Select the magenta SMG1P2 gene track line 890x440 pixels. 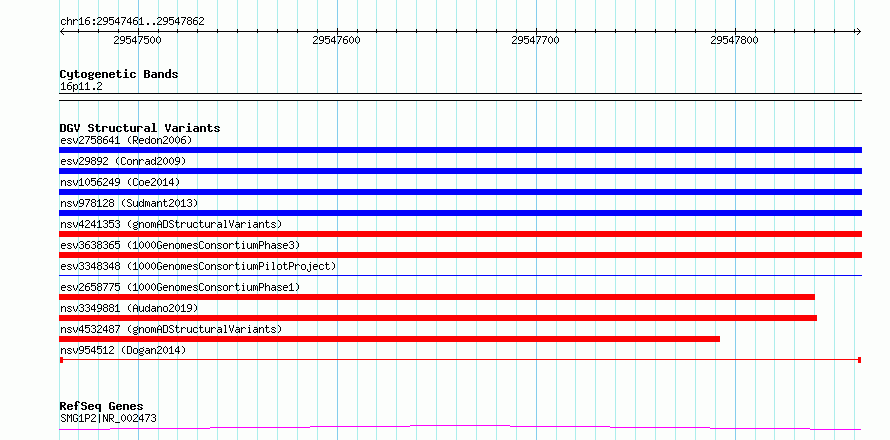[460, 427]
